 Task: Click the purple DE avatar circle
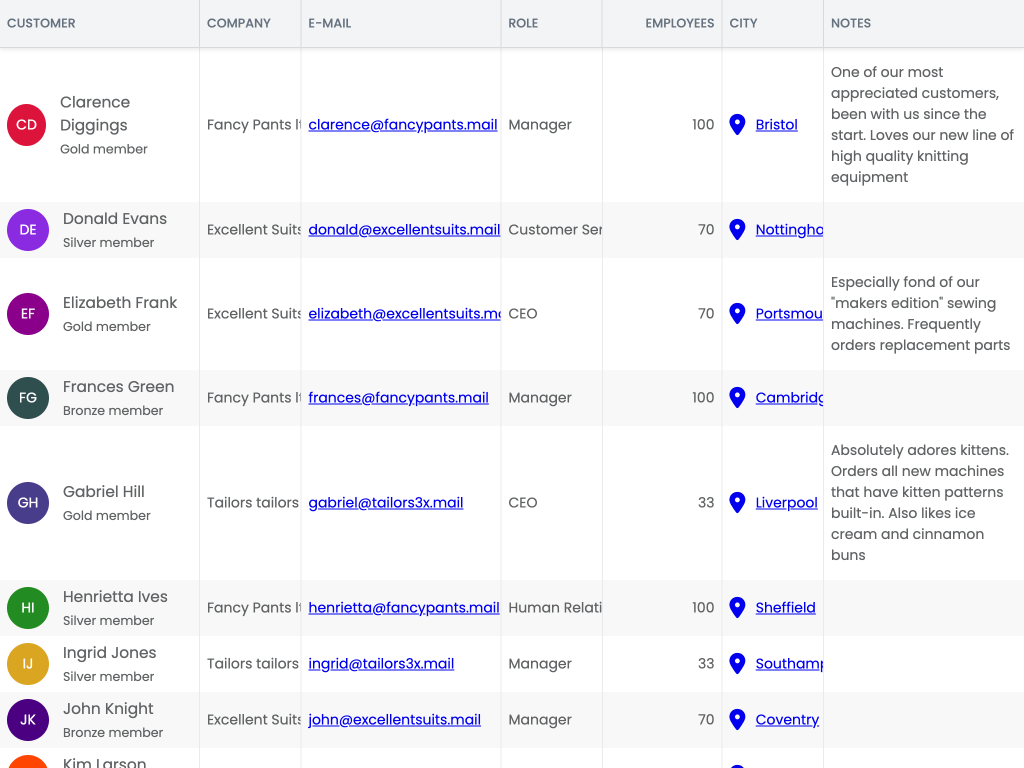(x=28, y=230)
